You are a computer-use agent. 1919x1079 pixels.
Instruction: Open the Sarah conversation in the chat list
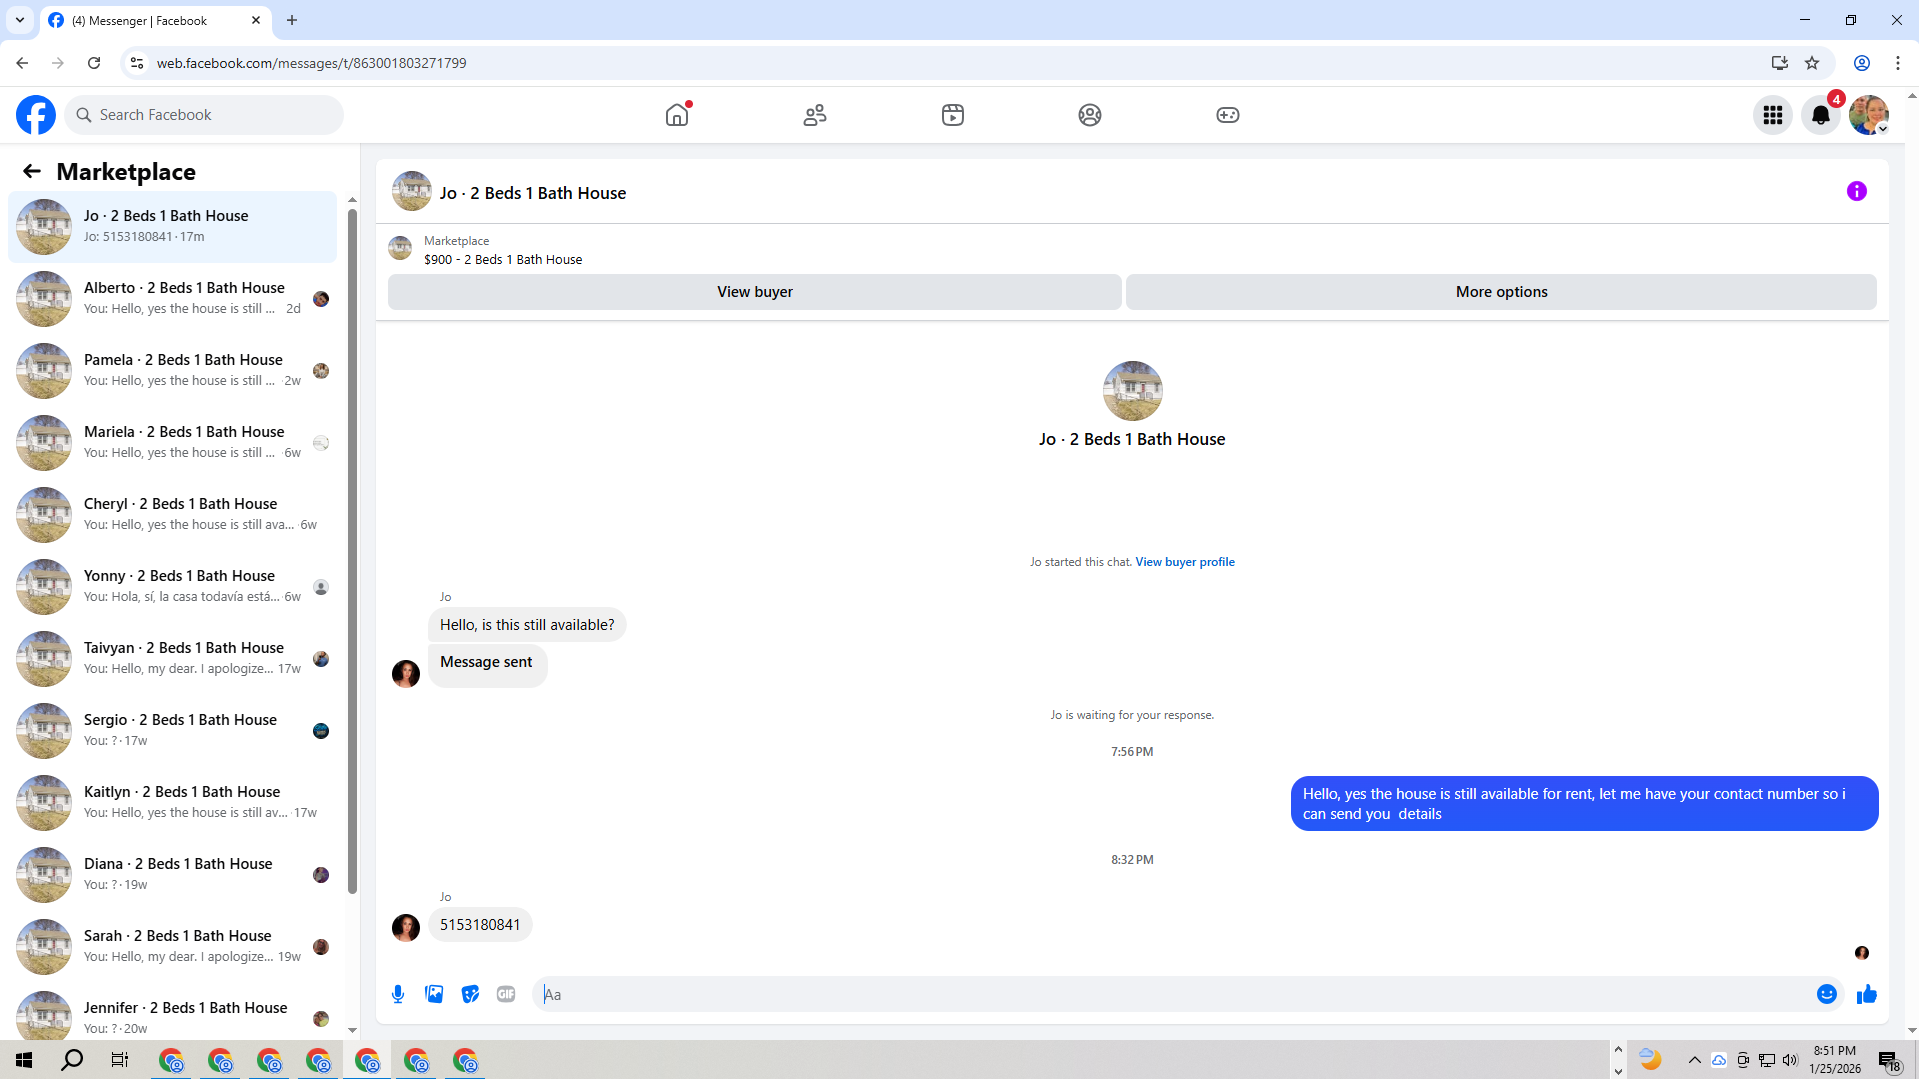point(172,947)
